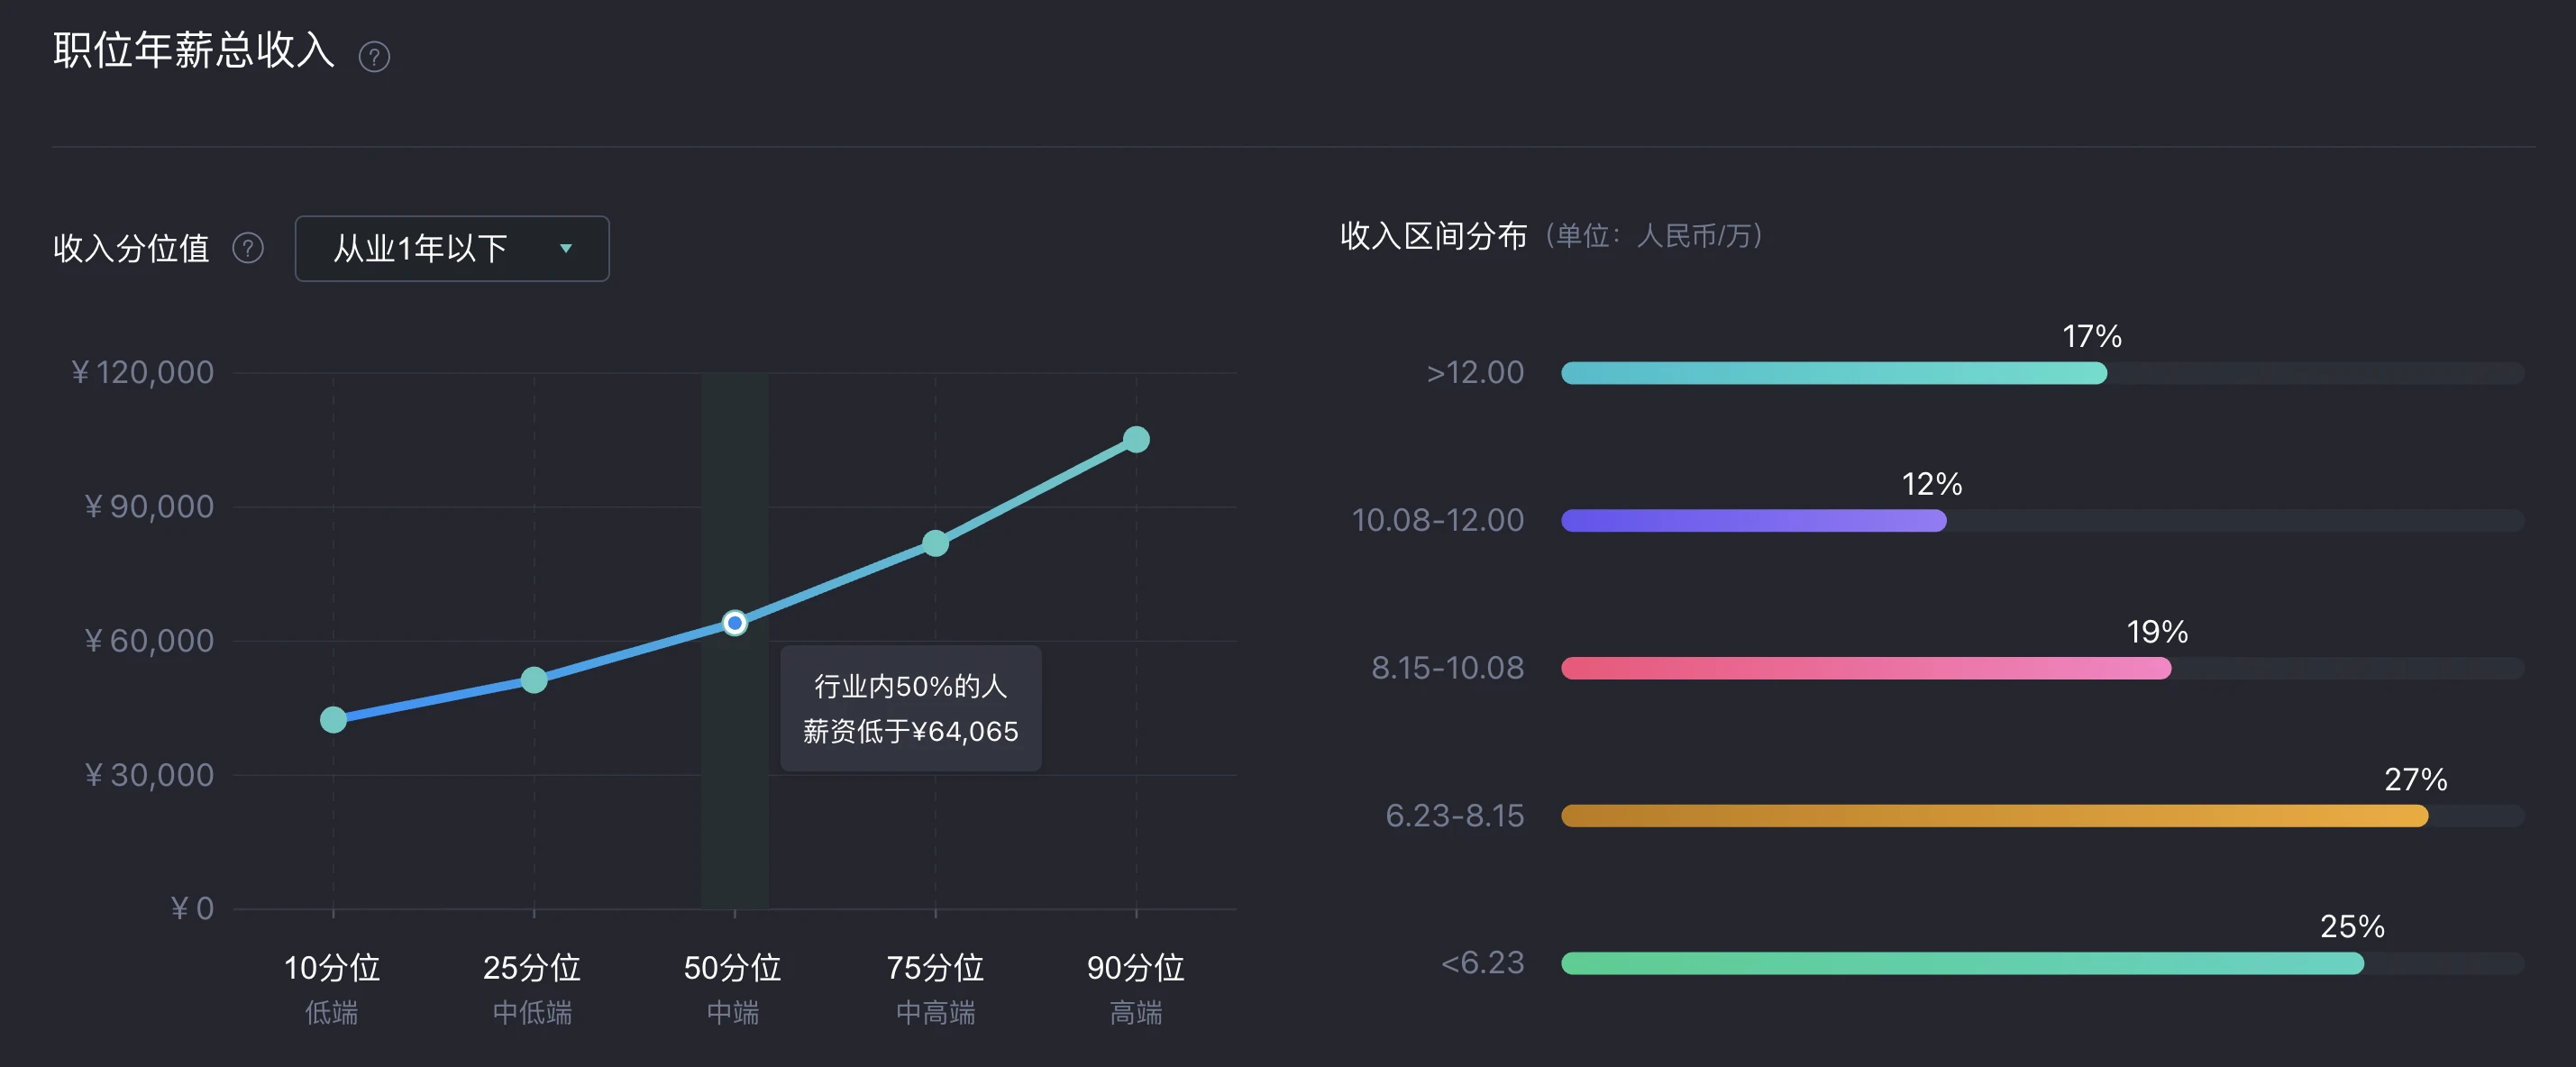Select the 10分位 data point on chart
2576x1067 pixels.
(x=333, y=719)
